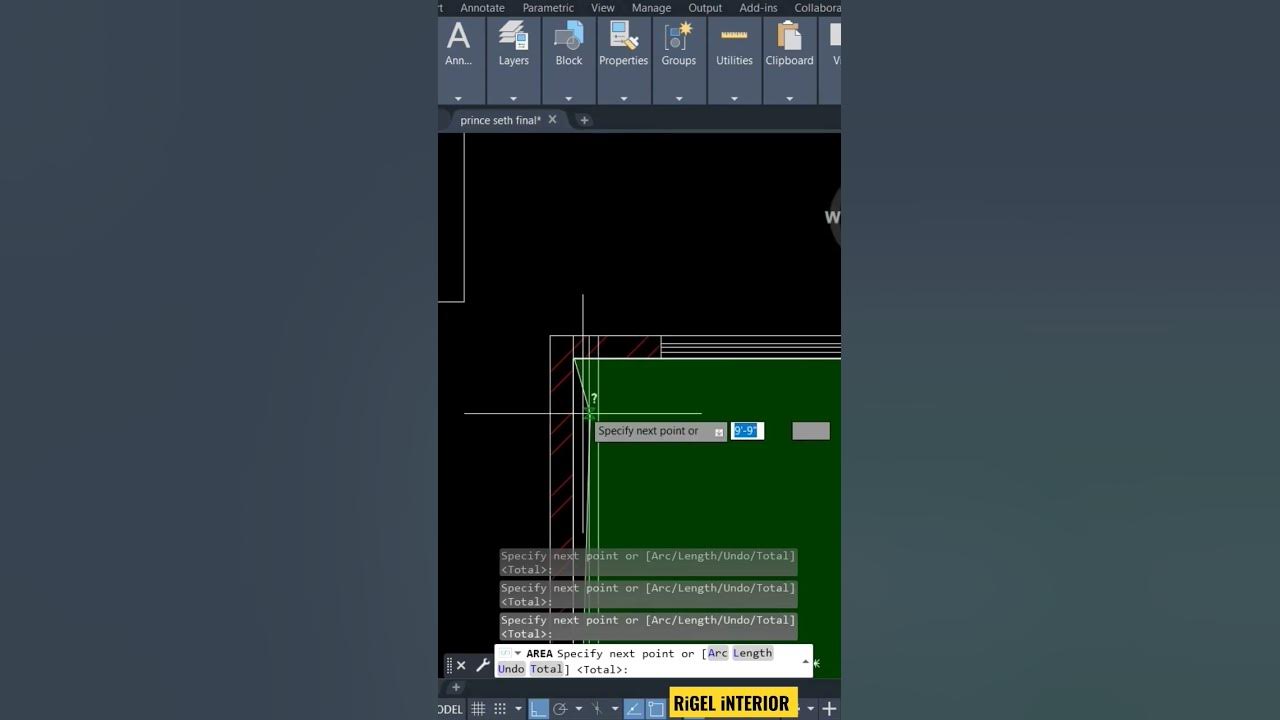Image resolution: width=1280 pixels, height=720 pixels.
Task: Expand the Groups panel flyout
Action: click(679, 99)
